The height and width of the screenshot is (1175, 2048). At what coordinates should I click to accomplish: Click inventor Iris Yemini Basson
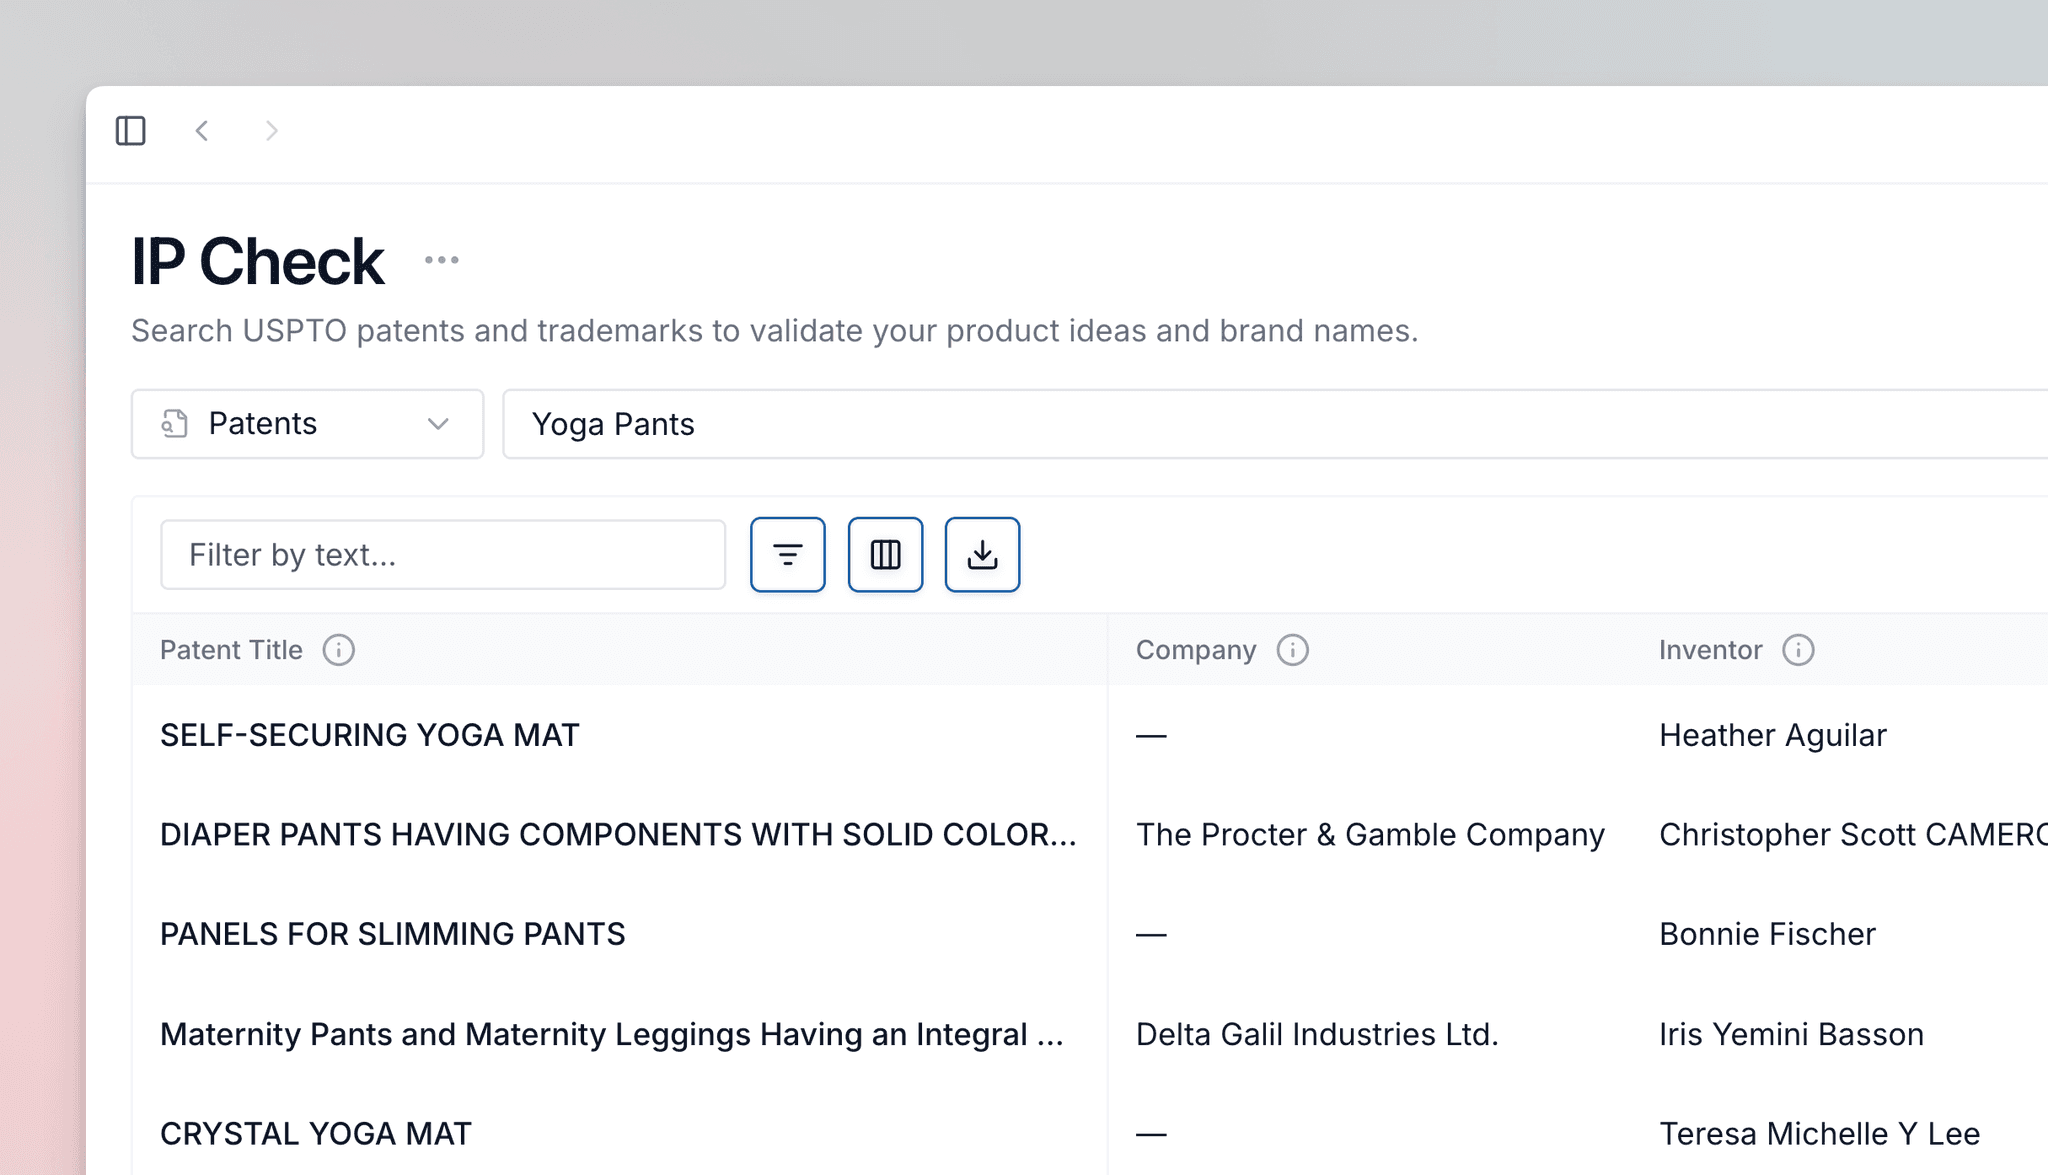[x=1791, y=1034]
